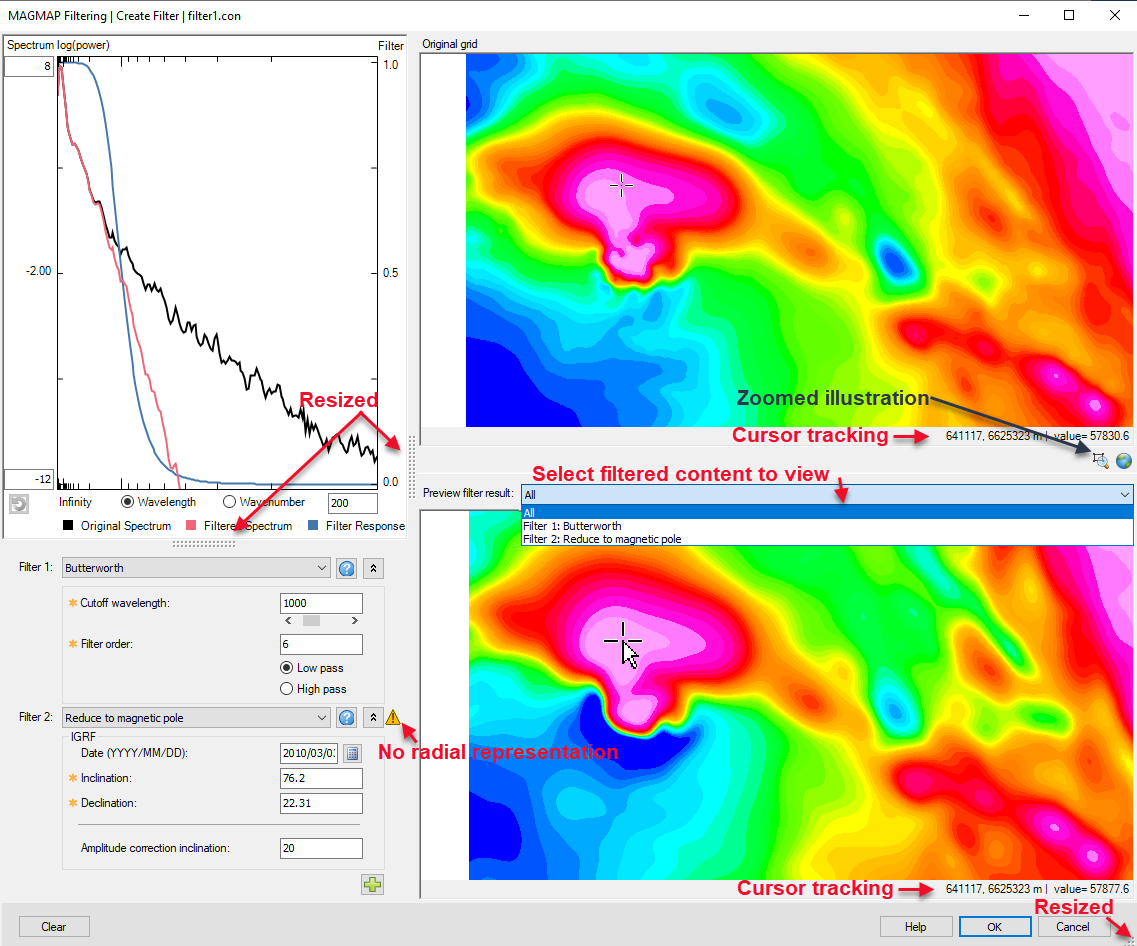Viewport: 1137px width, 946px height.
Task: Select the Low pass radio button
Action: coord(287,668)
